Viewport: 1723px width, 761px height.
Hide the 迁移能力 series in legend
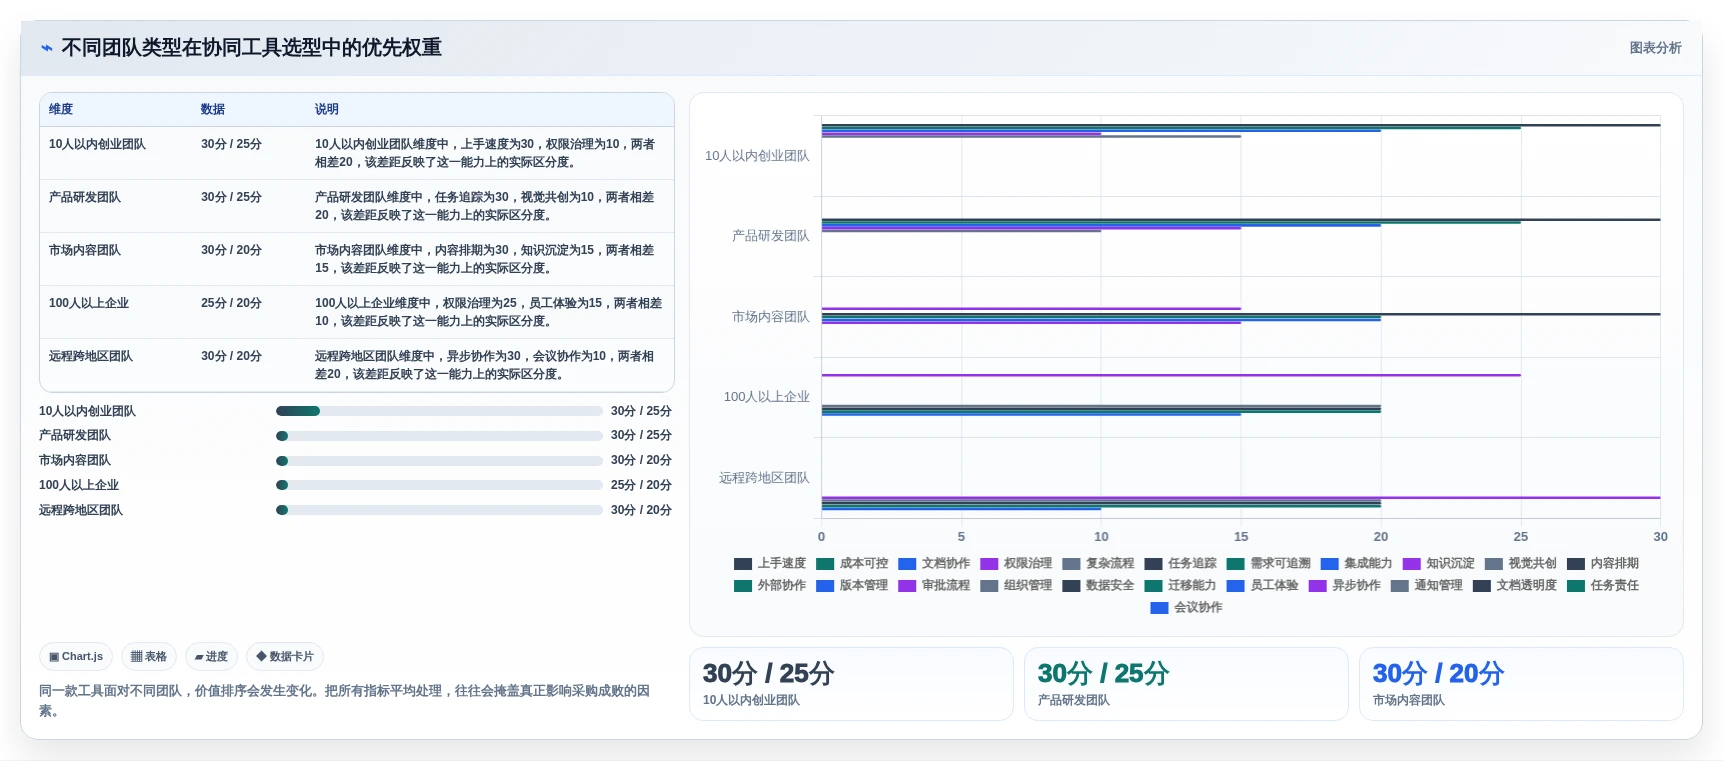tap(1180, 586)
